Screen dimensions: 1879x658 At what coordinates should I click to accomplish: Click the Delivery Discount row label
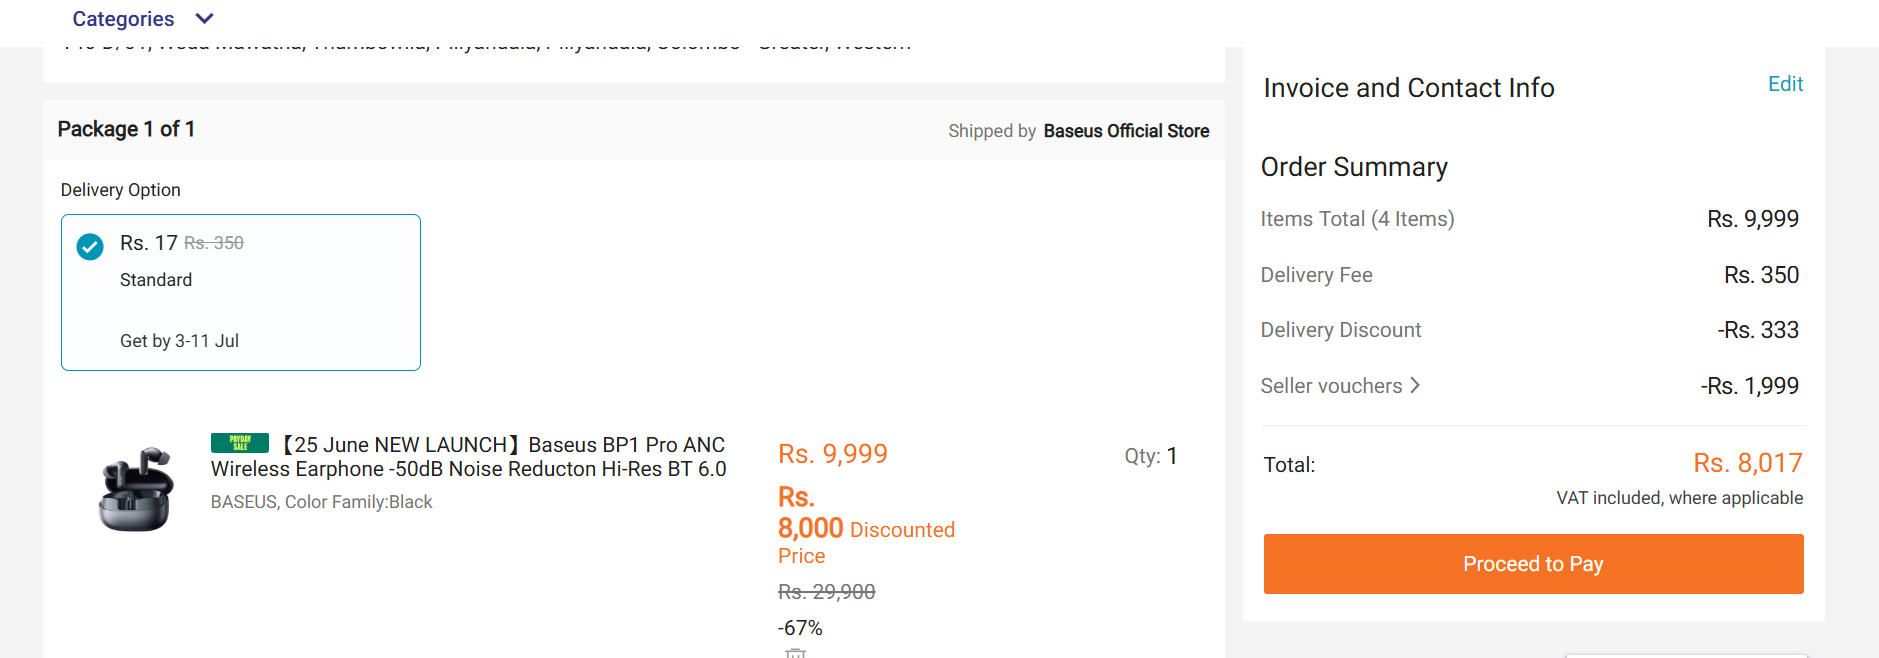click(x=1340, y=330)
